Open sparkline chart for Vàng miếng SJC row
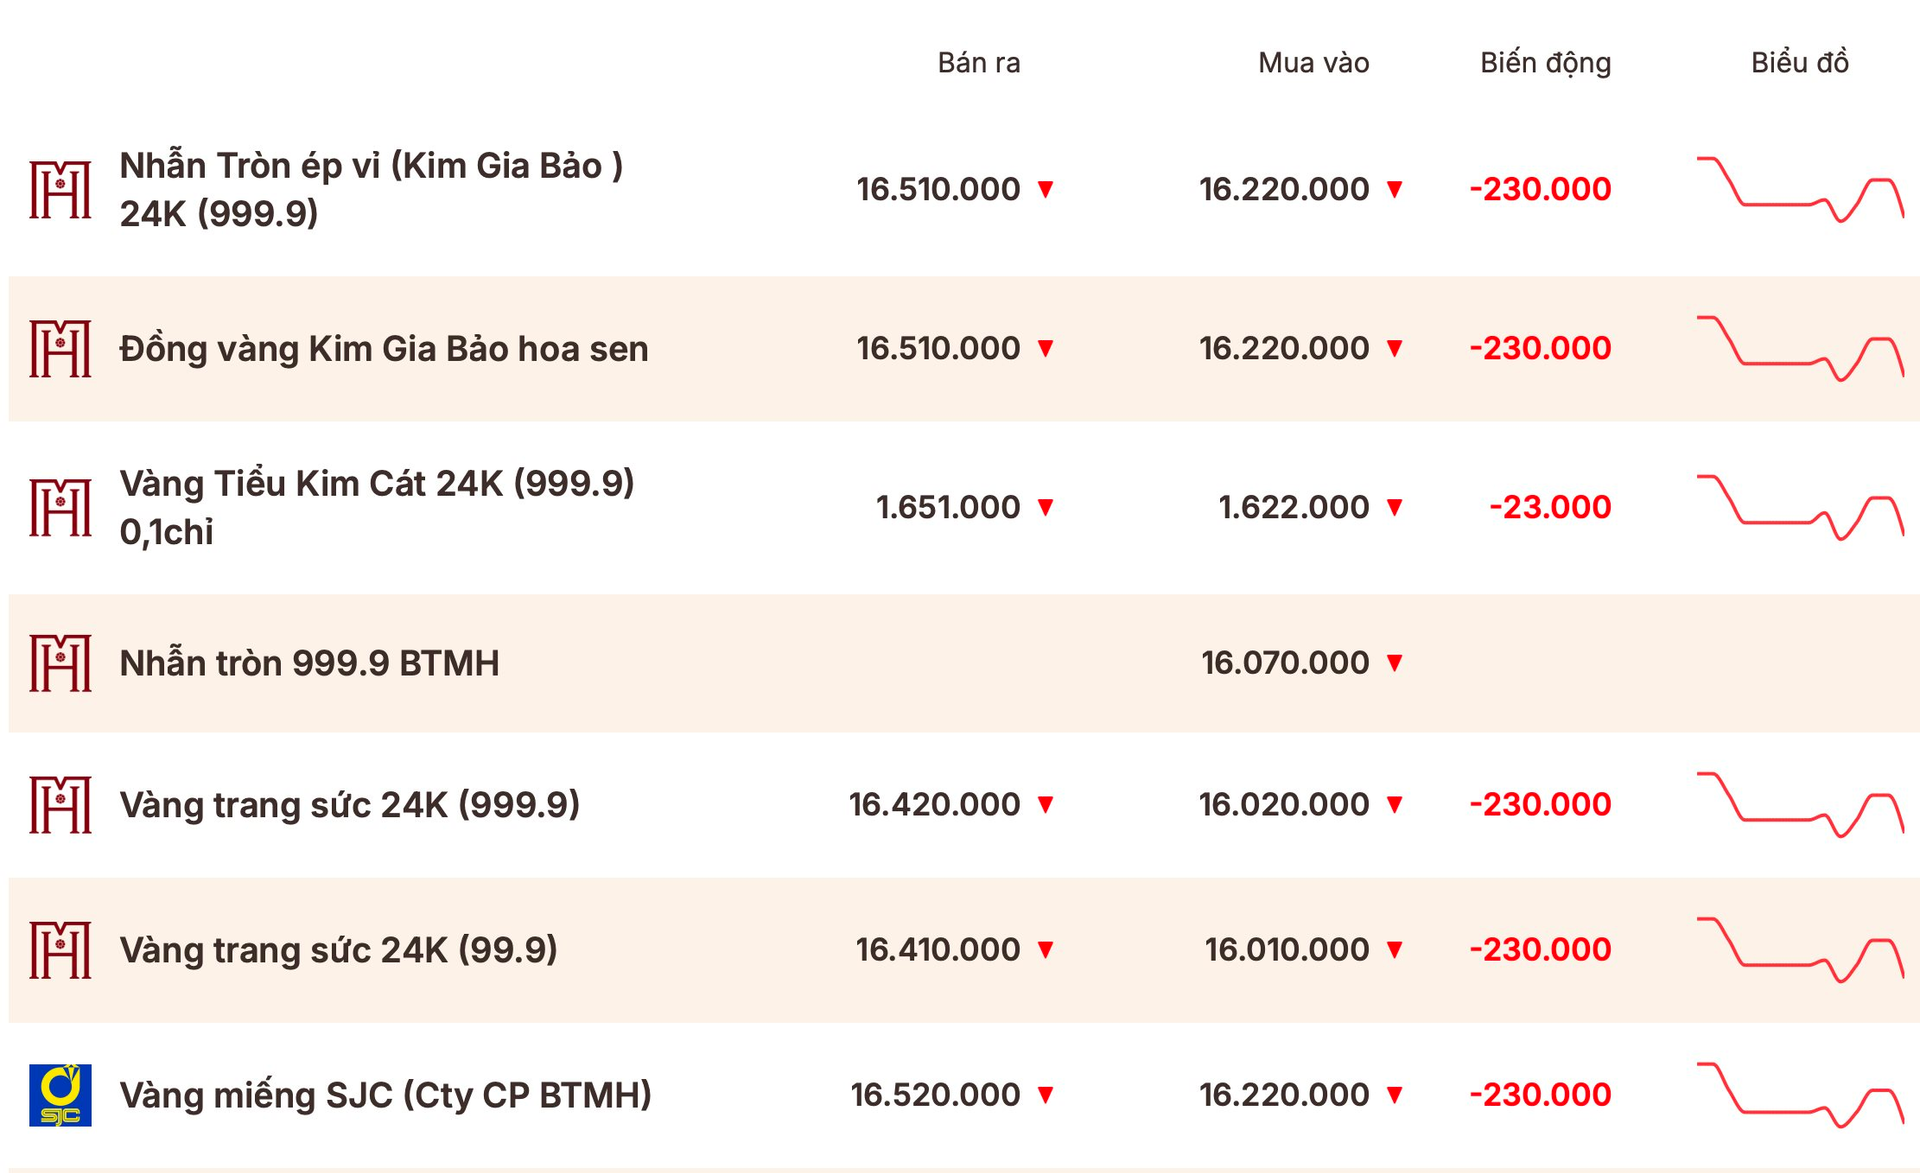 (x=1800, y=1096)
